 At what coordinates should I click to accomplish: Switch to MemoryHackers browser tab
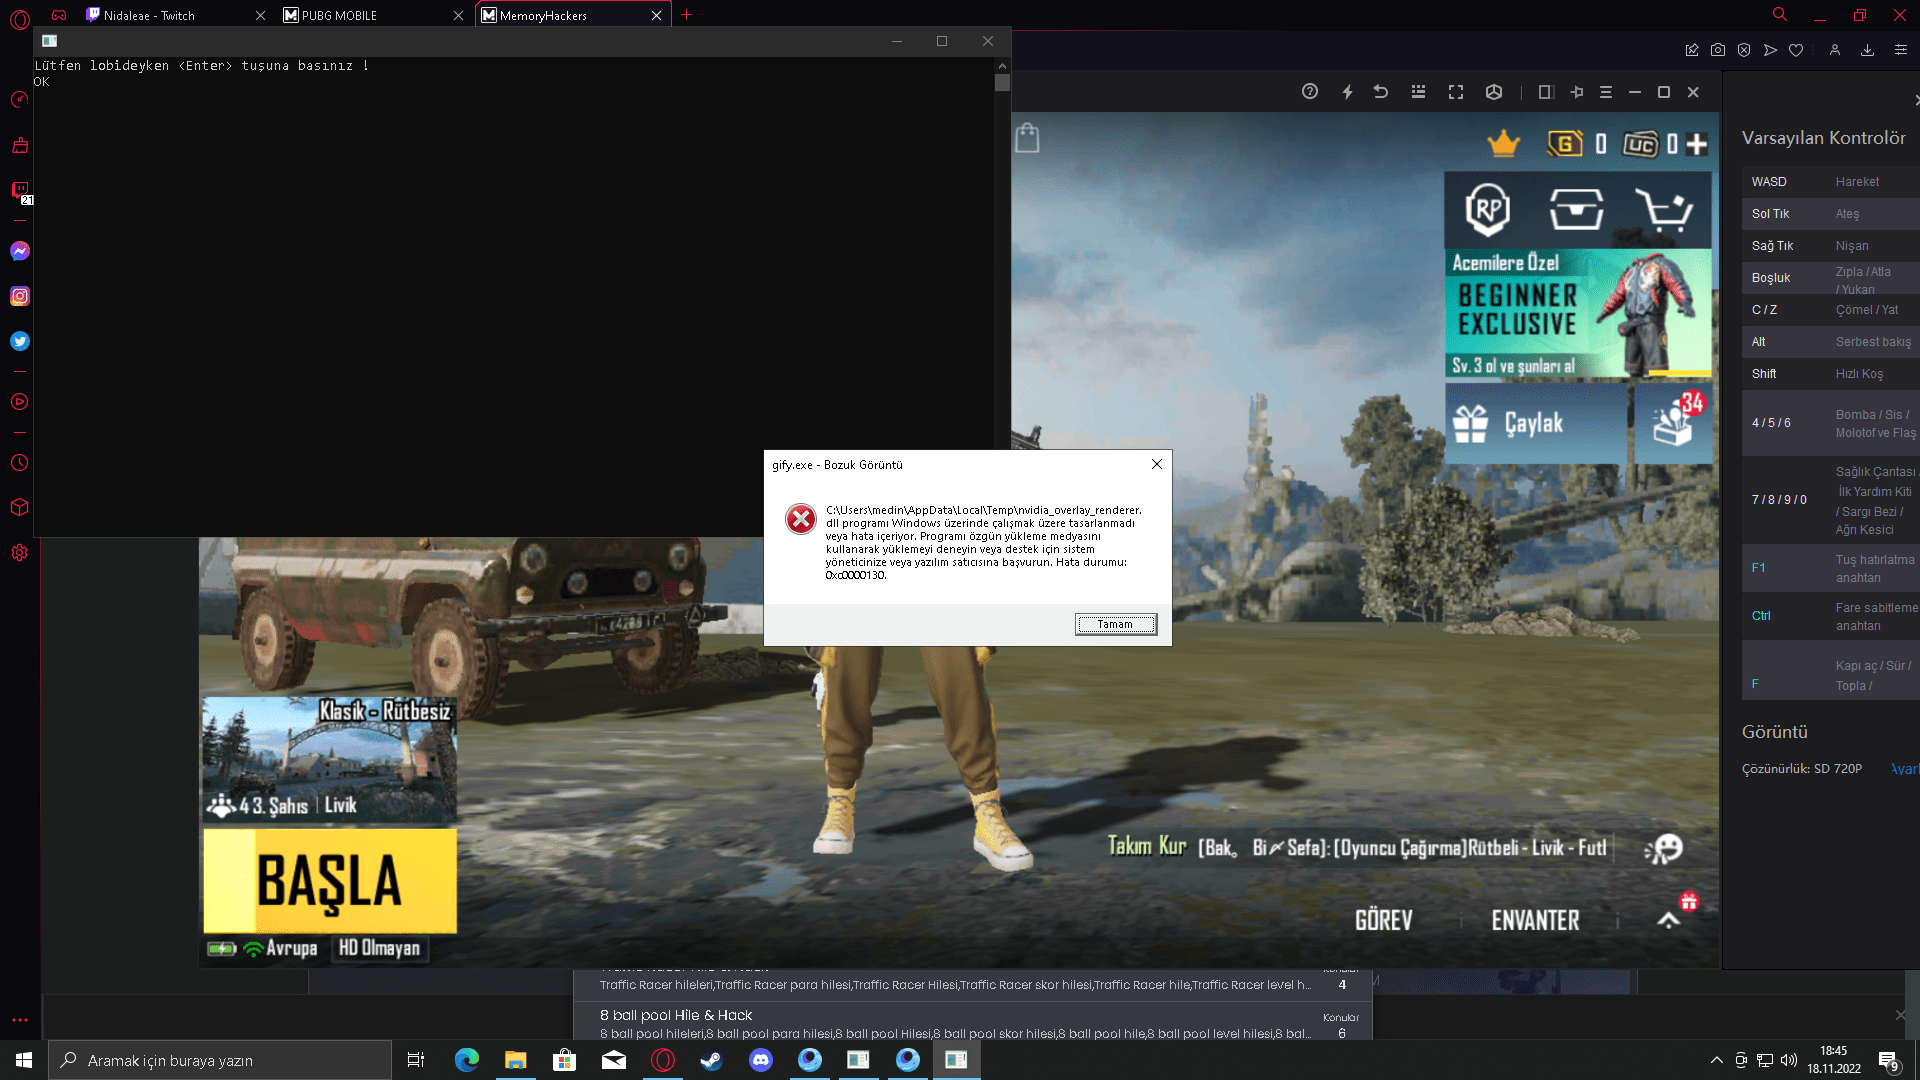[x=573, y=15]
